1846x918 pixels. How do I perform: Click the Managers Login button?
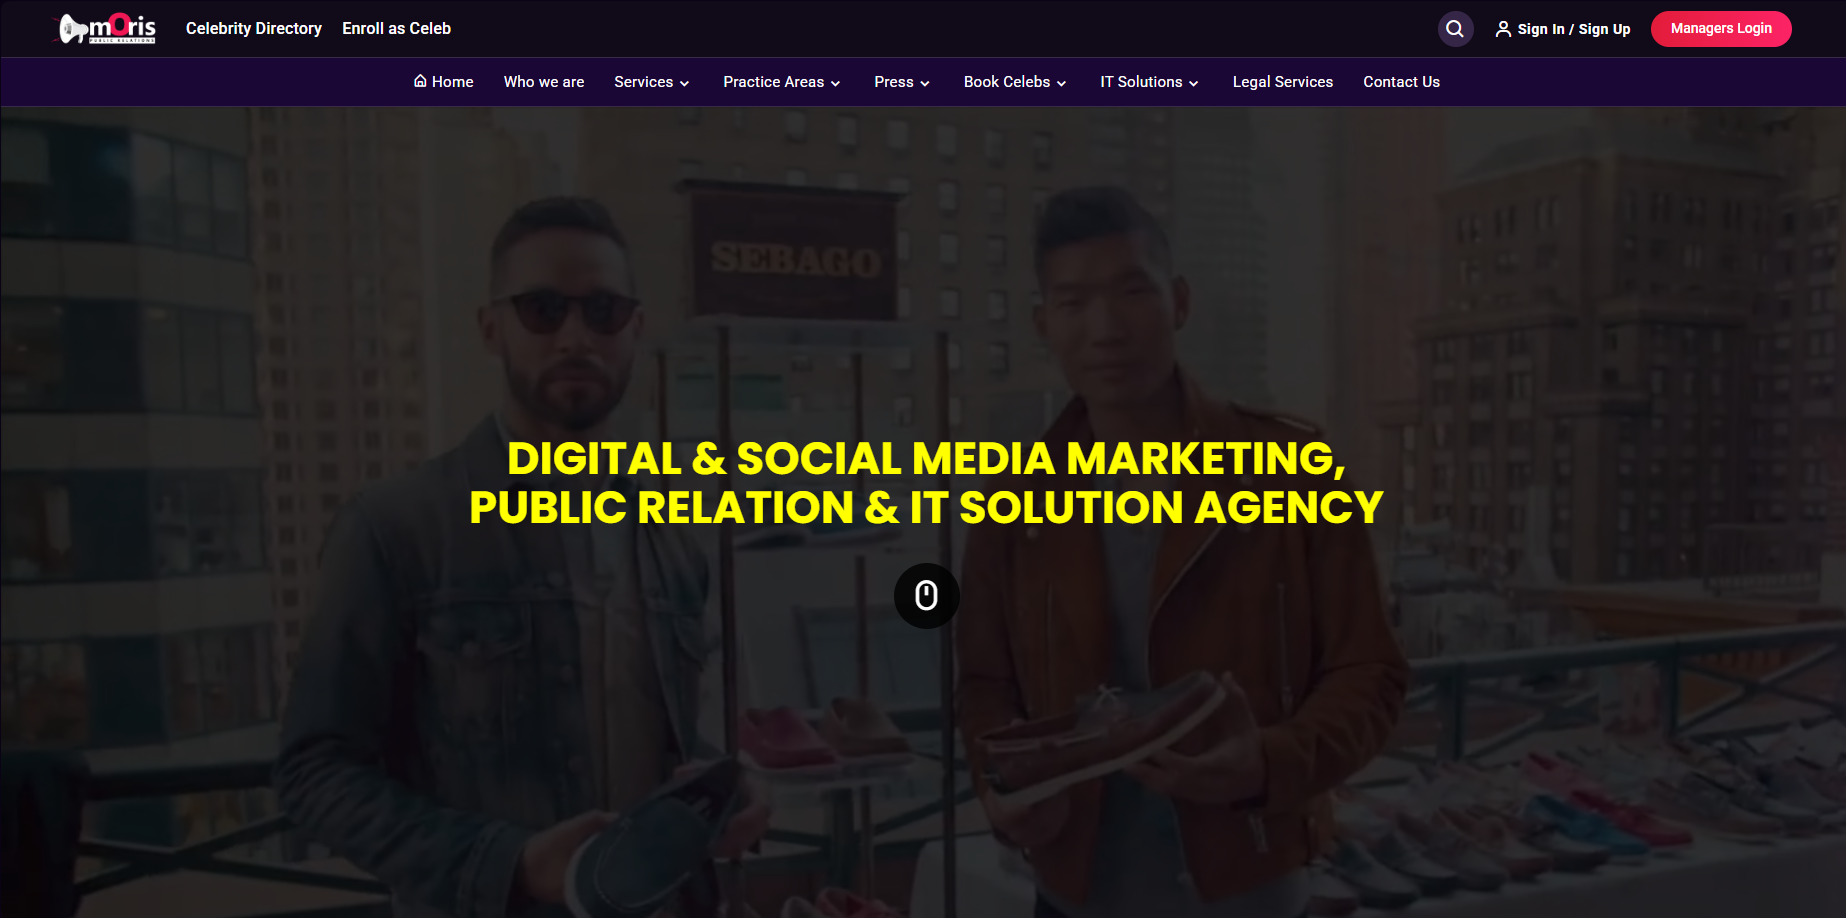coord(1721,29)
